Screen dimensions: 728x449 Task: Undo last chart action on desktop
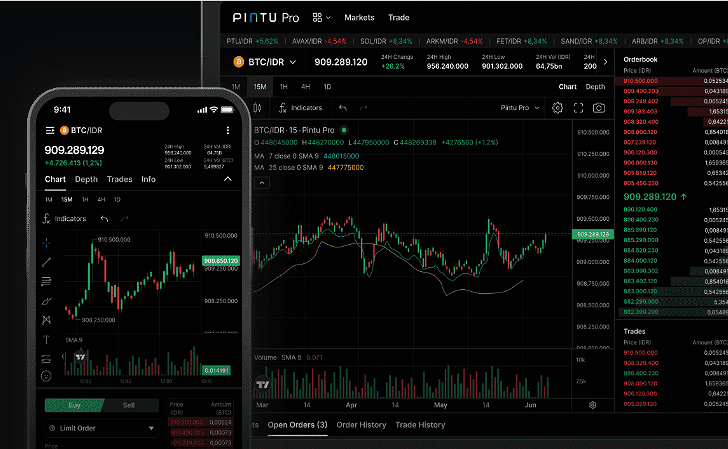[x=343, y=108]
